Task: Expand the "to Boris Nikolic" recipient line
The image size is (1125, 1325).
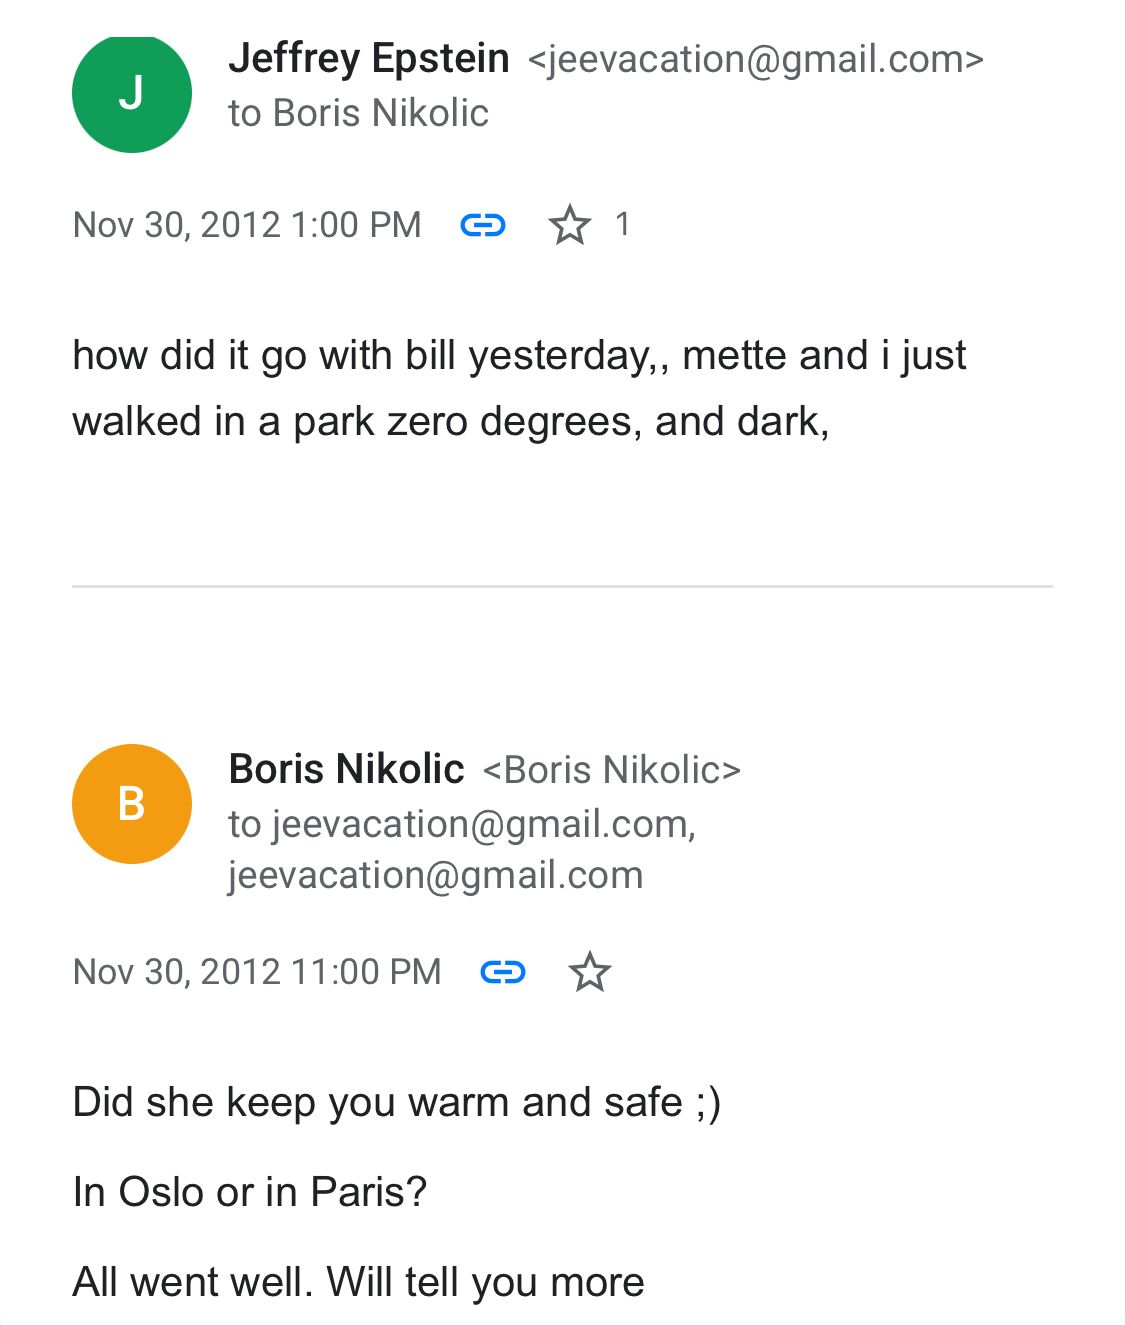Action: click(358, 113)
